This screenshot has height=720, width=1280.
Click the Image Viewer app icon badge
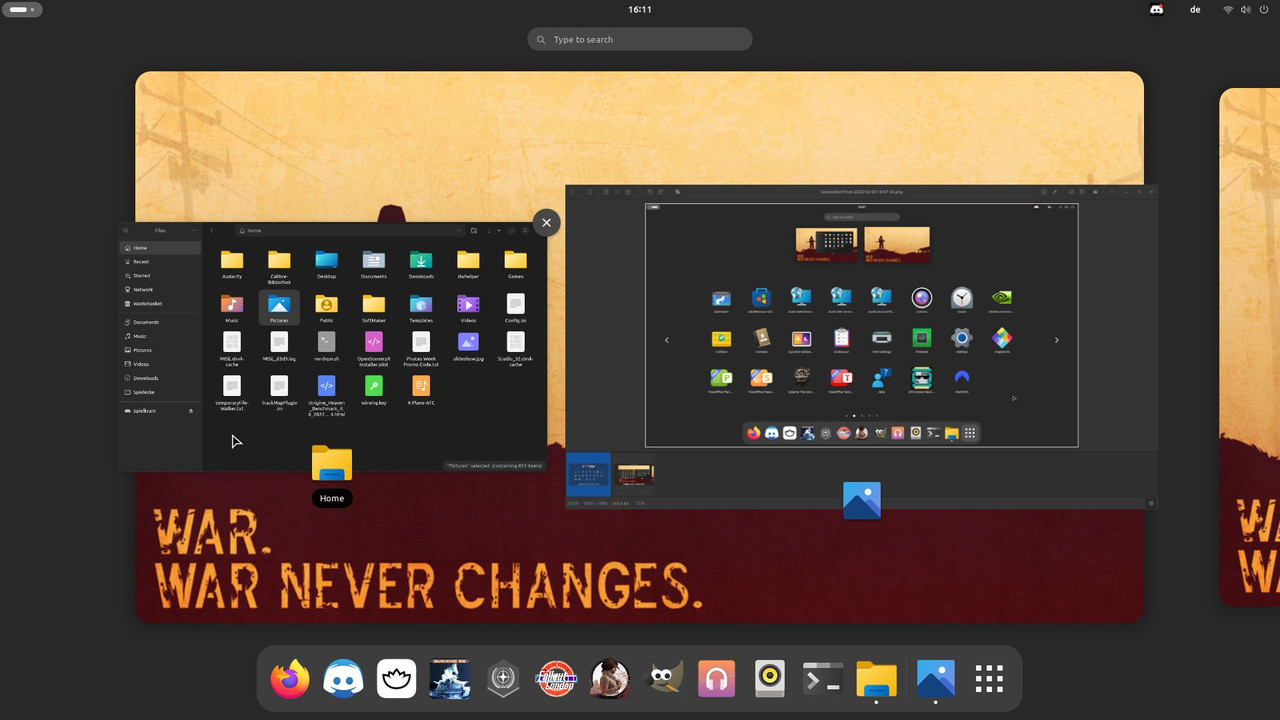pos(861,501)
